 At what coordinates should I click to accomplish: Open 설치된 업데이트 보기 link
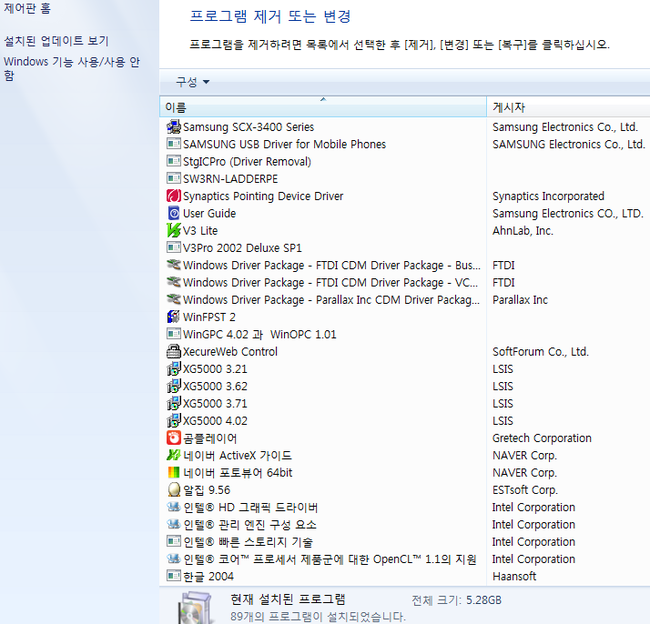tap(56, 41)
